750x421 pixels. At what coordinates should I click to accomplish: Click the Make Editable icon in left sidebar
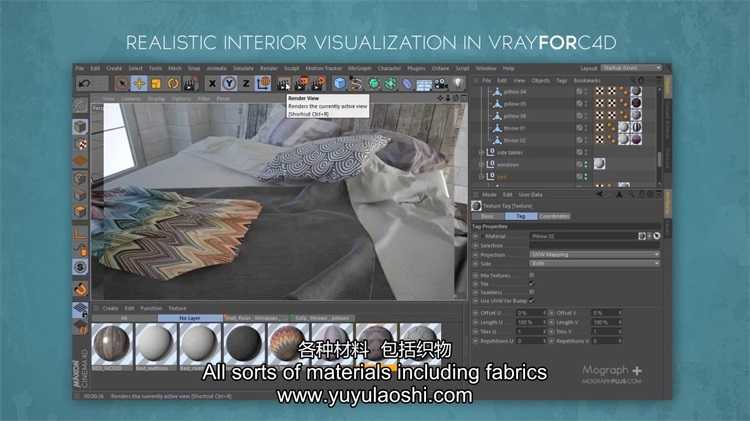tap(80, 106)
